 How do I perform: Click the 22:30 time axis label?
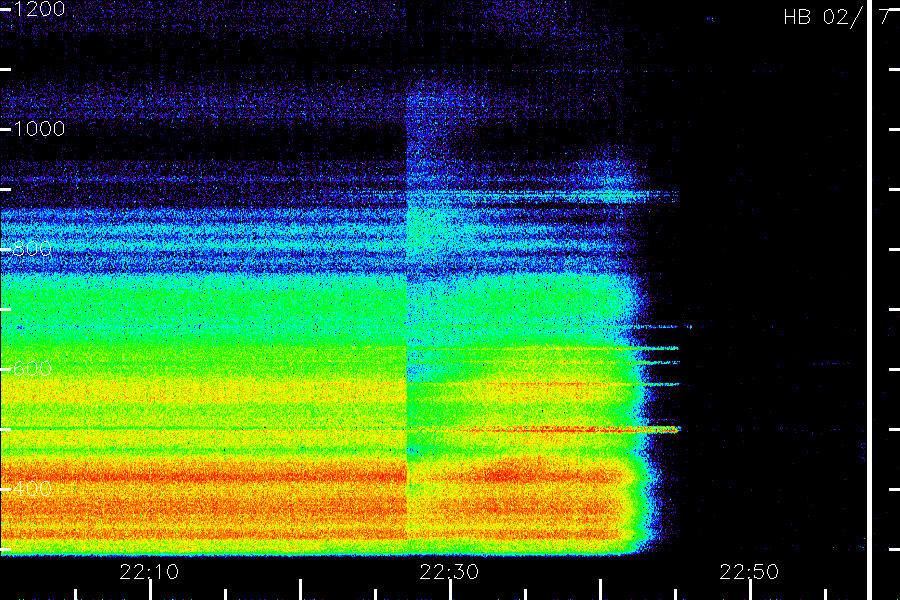[x=449, y=572]
